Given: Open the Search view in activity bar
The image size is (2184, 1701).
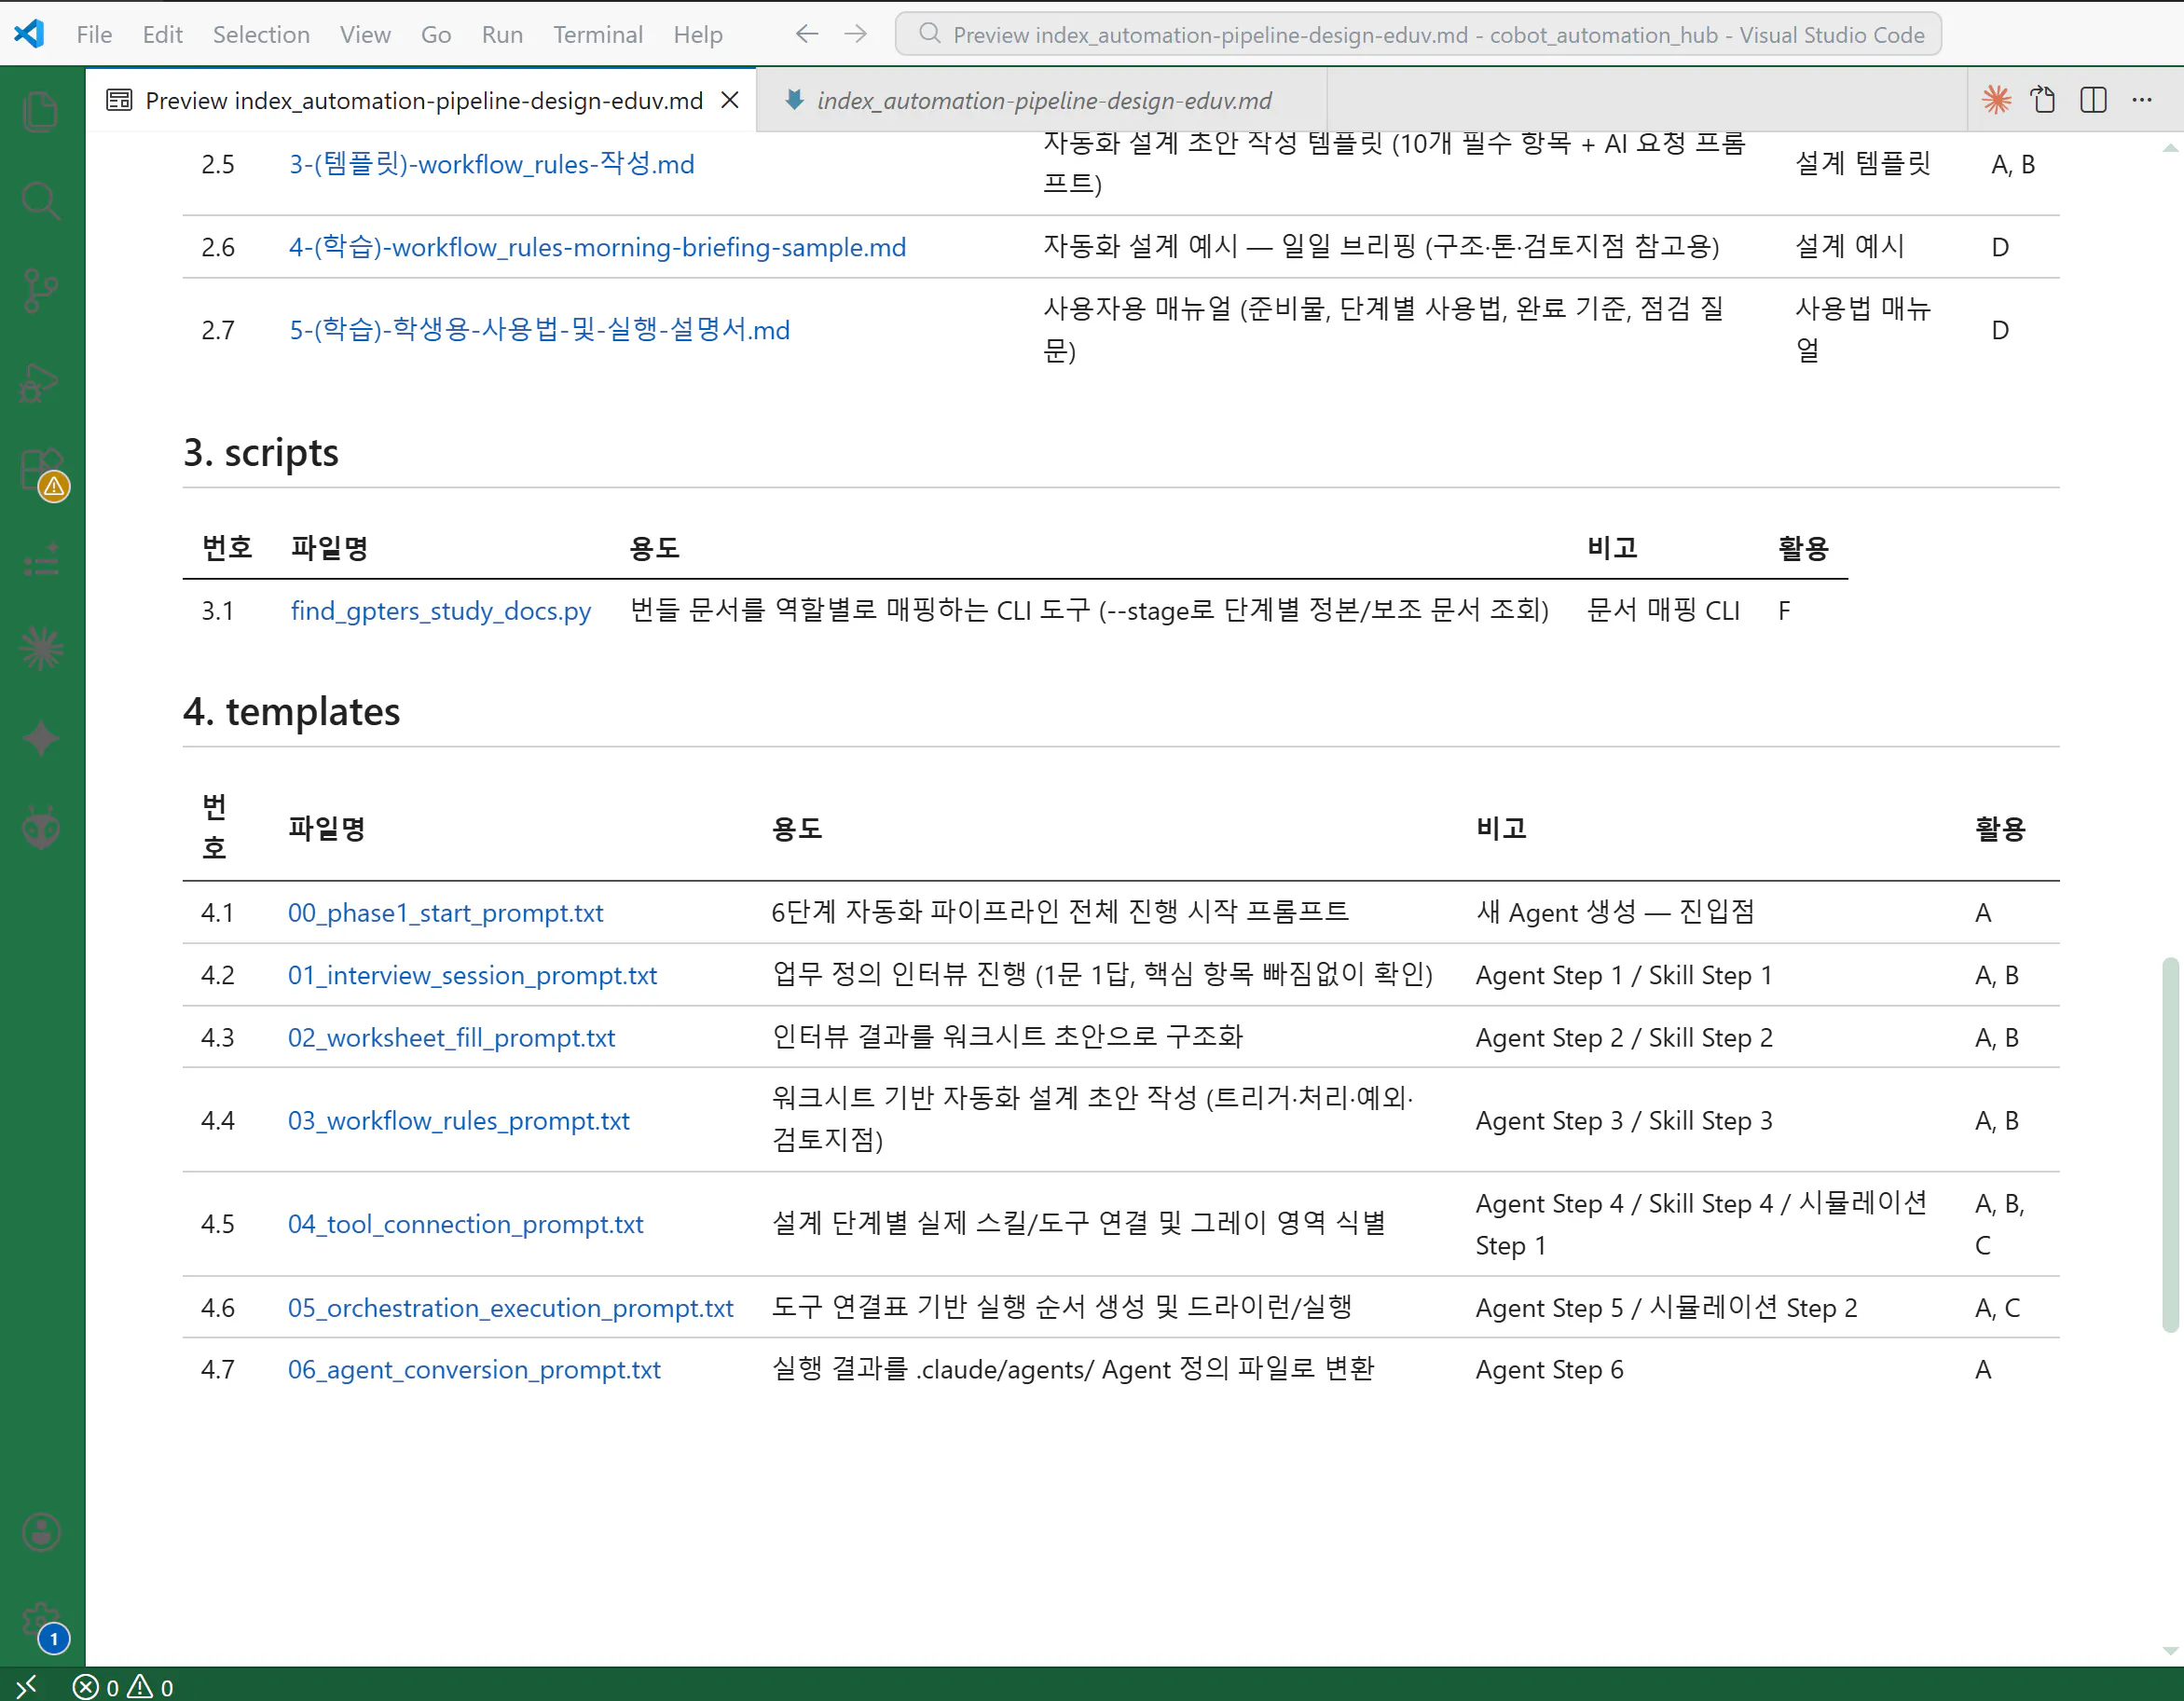Looking at the screenshot, I should pyautogui.click(x=41, y=201).
